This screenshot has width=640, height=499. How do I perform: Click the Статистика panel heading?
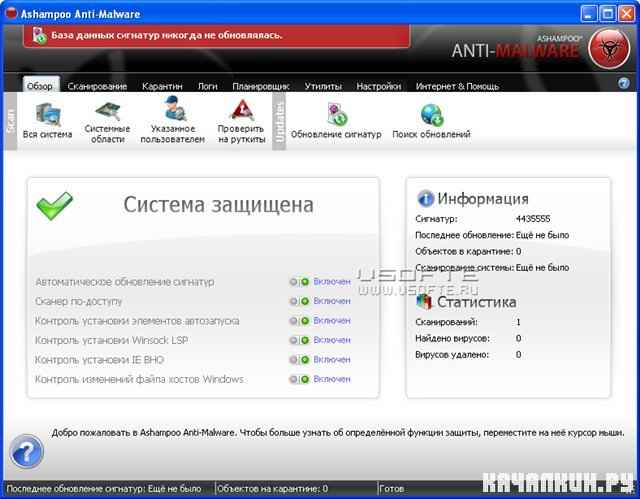click(476, 302)
